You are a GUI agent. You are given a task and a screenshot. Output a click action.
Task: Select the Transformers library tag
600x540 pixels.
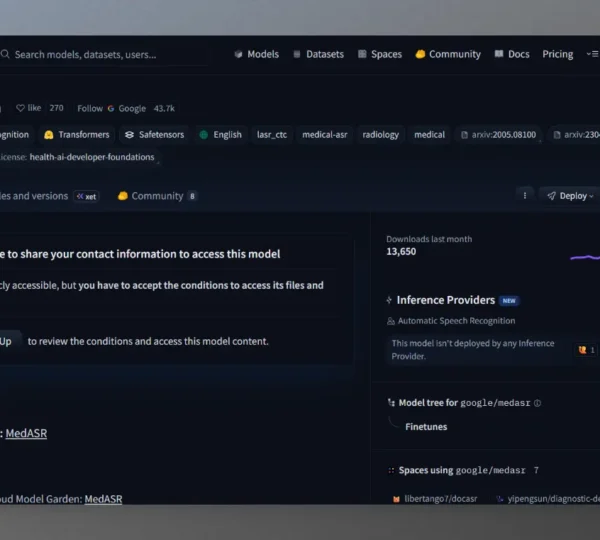pos(77,134)
